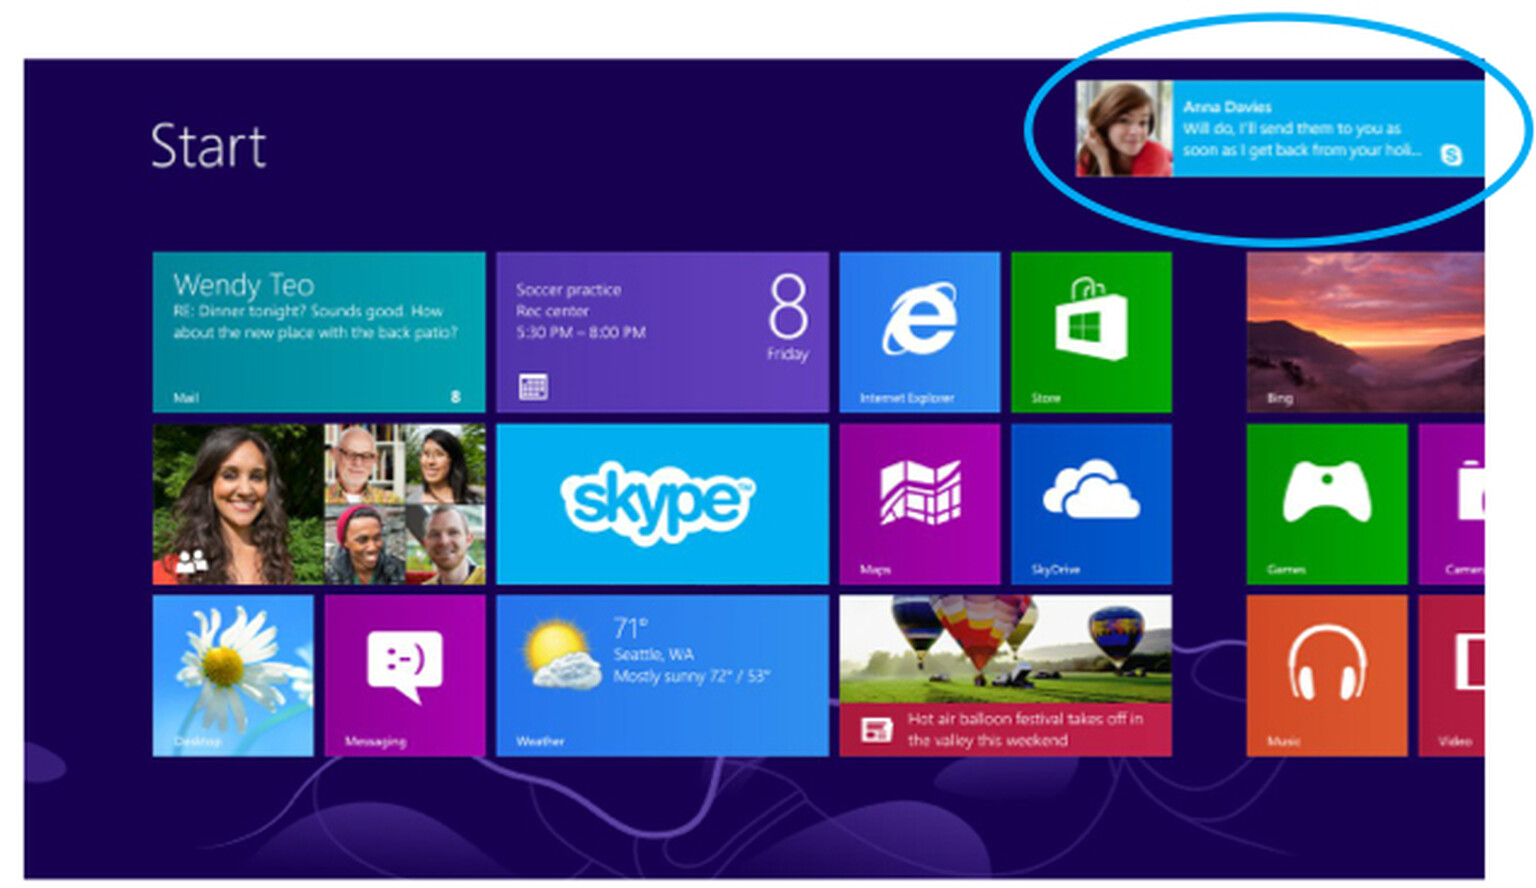
Task: Open the Bing sunset tile
Action: (x=1365, y=332)
